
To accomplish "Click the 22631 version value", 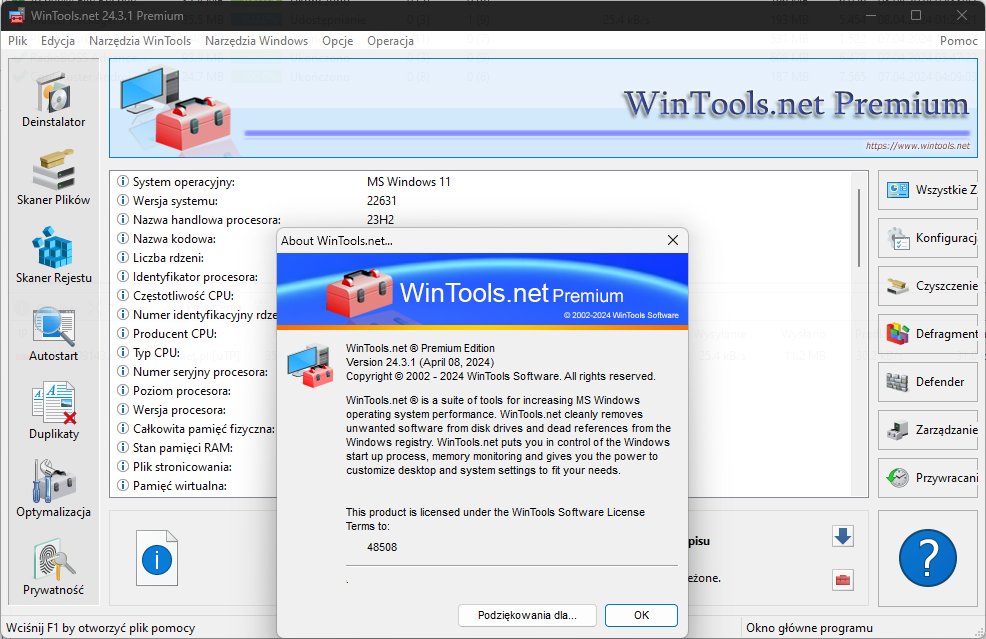I will pyautogui.click(x=382, y=201).
